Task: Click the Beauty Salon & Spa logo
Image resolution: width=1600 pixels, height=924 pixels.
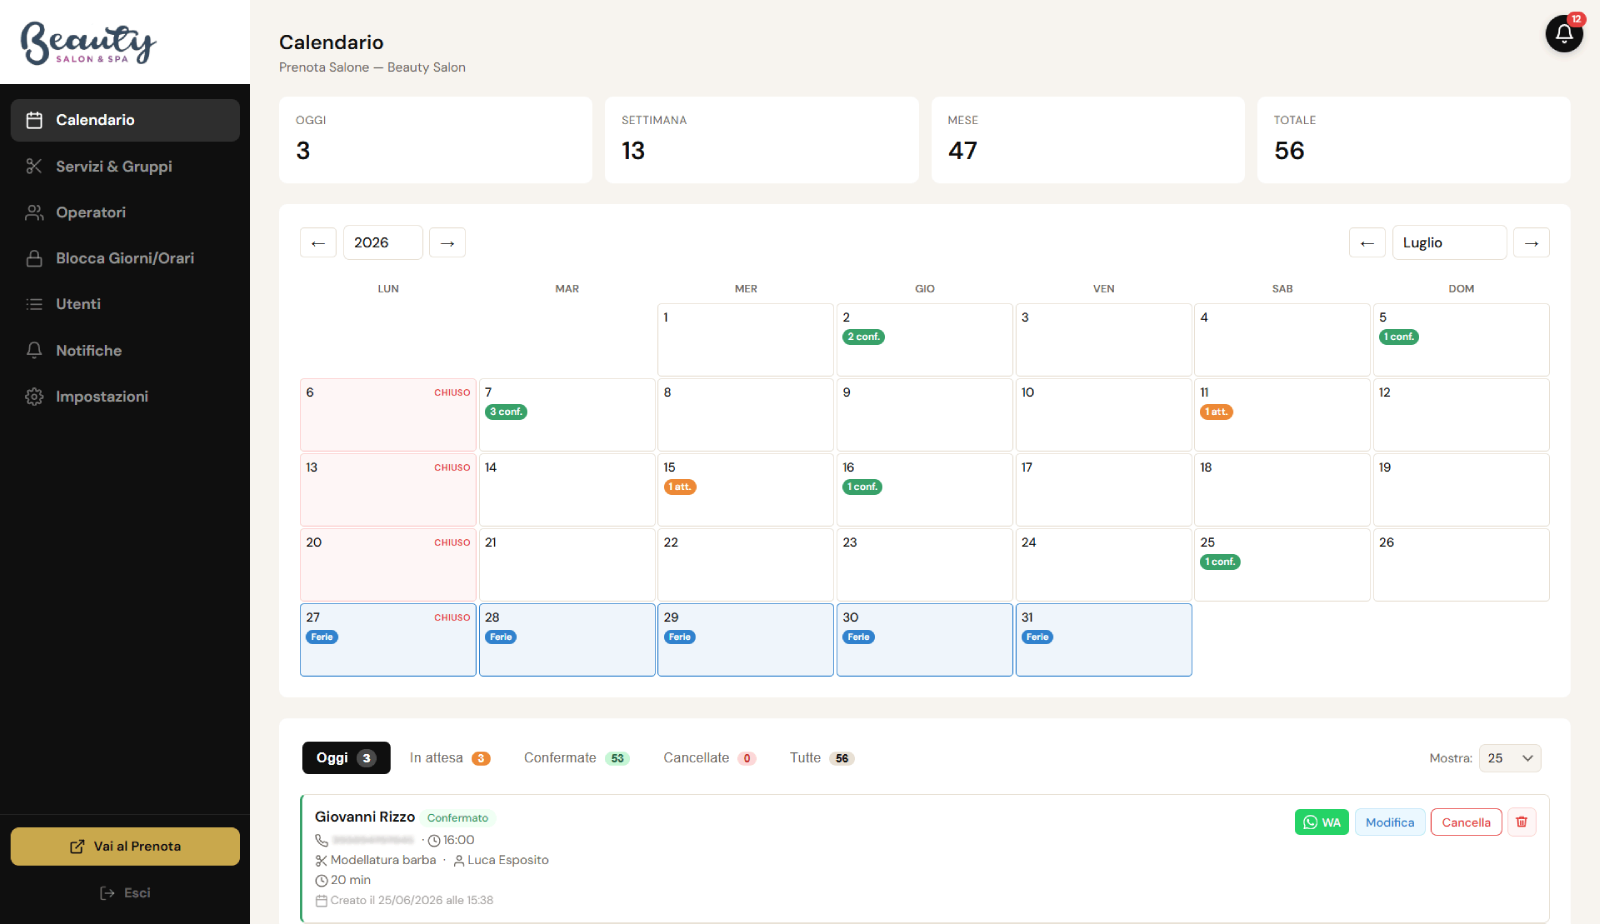Action: 88,43
